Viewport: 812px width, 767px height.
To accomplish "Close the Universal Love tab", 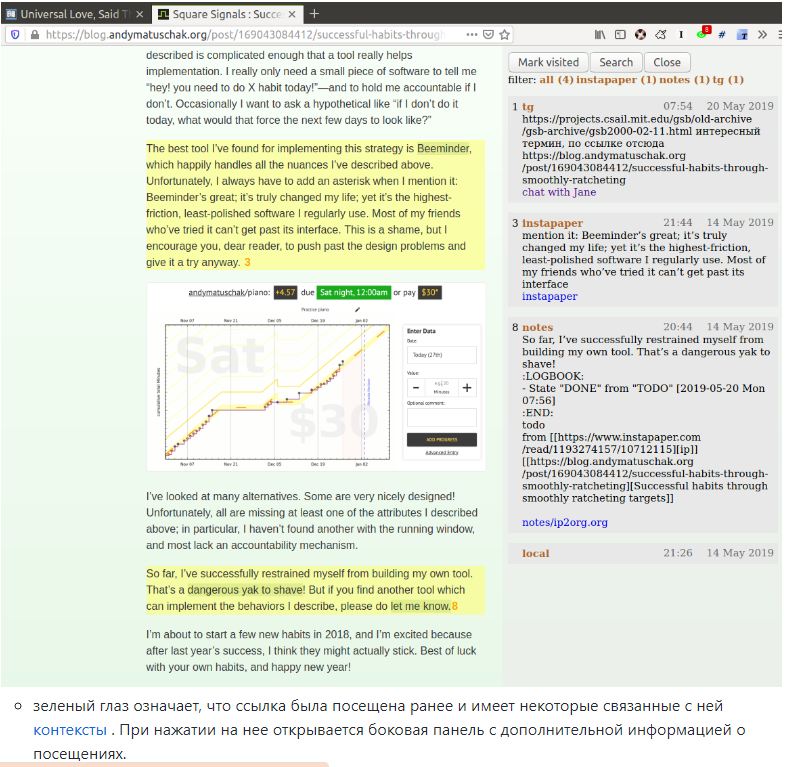I will [x=140, y=14].
